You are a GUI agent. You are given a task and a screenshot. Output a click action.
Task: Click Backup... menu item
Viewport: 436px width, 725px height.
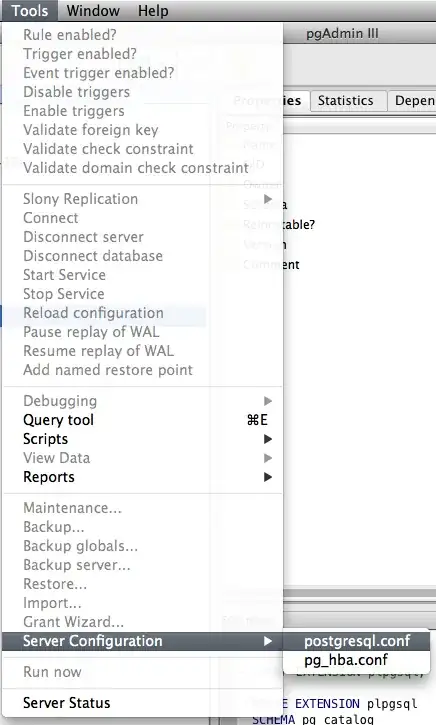coord(142,527)
